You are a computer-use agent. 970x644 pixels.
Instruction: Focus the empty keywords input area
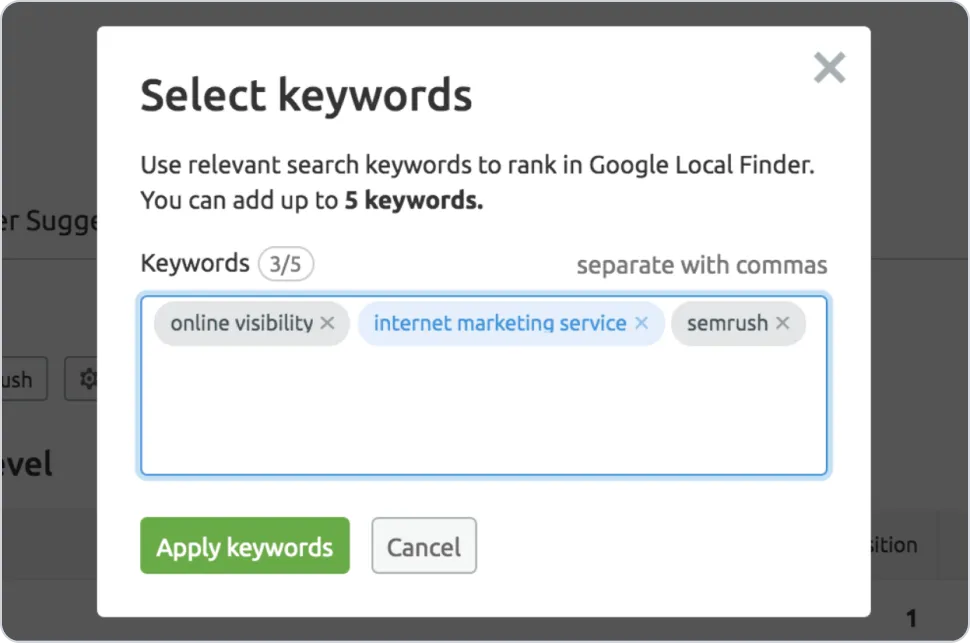[x=483, y=411]
